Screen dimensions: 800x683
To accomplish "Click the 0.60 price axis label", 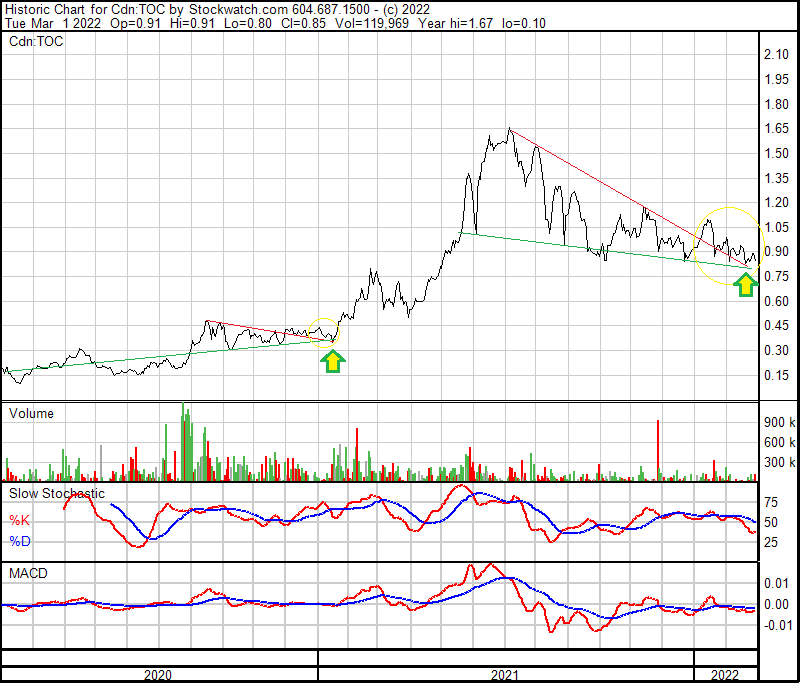I will click(776, 301).
